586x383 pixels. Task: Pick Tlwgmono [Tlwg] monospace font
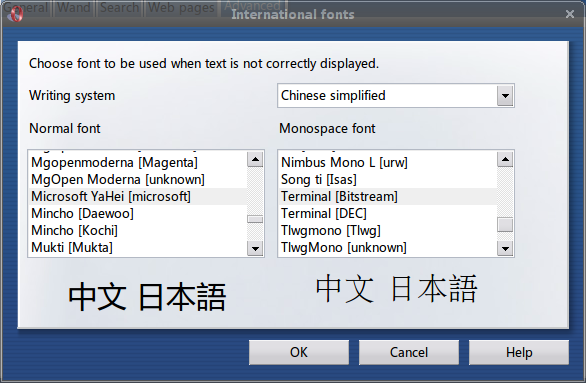(x=388, y=231)
